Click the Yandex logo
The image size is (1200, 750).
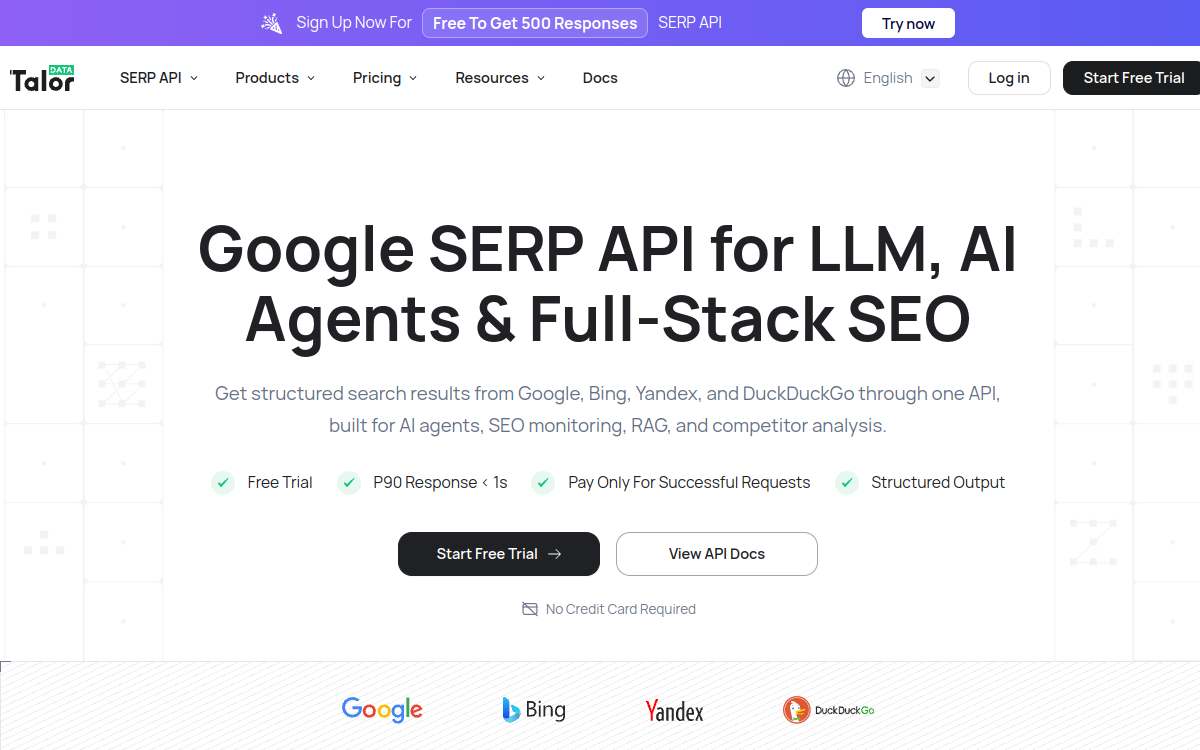coord(674,711)
